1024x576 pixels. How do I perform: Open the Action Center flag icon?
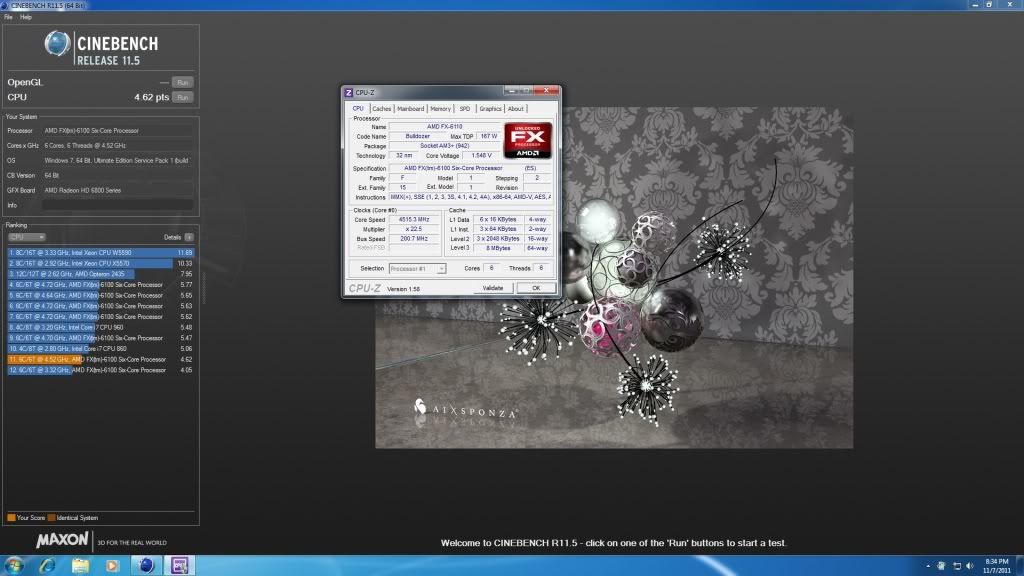click(941, 566)
